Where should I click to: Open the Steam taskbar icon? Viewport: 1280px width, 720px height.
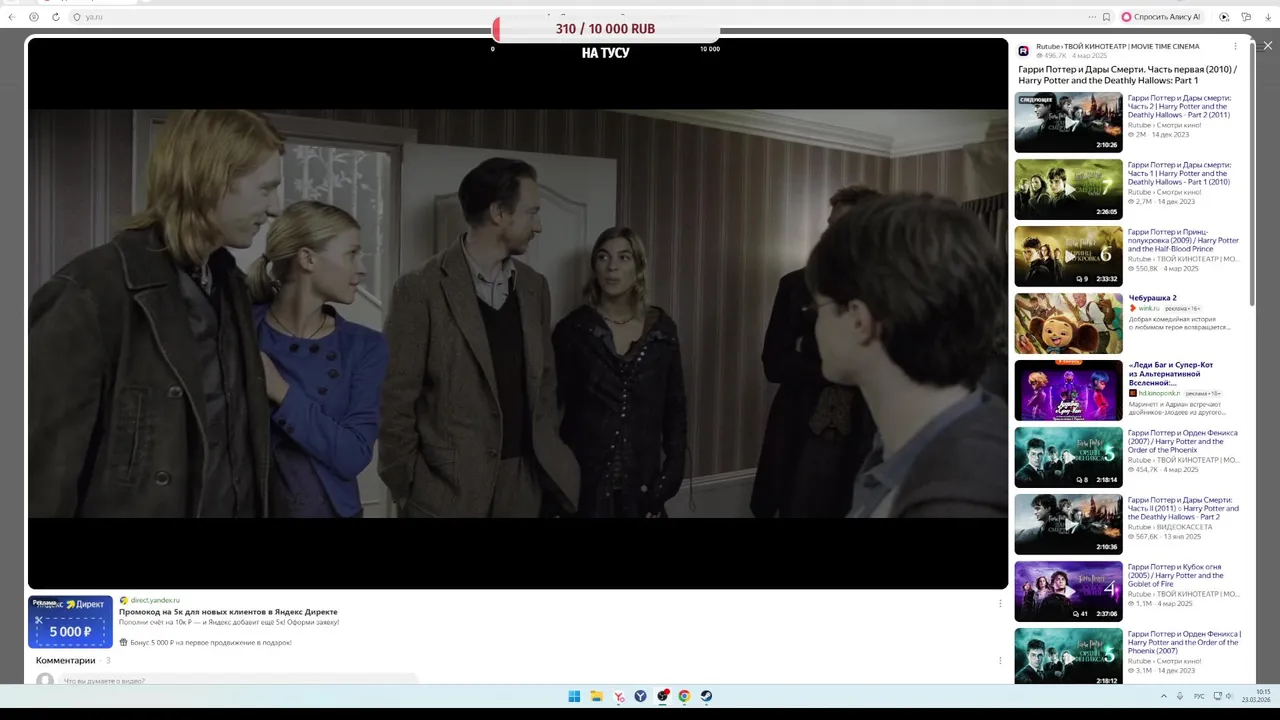[x=706, y=696]
